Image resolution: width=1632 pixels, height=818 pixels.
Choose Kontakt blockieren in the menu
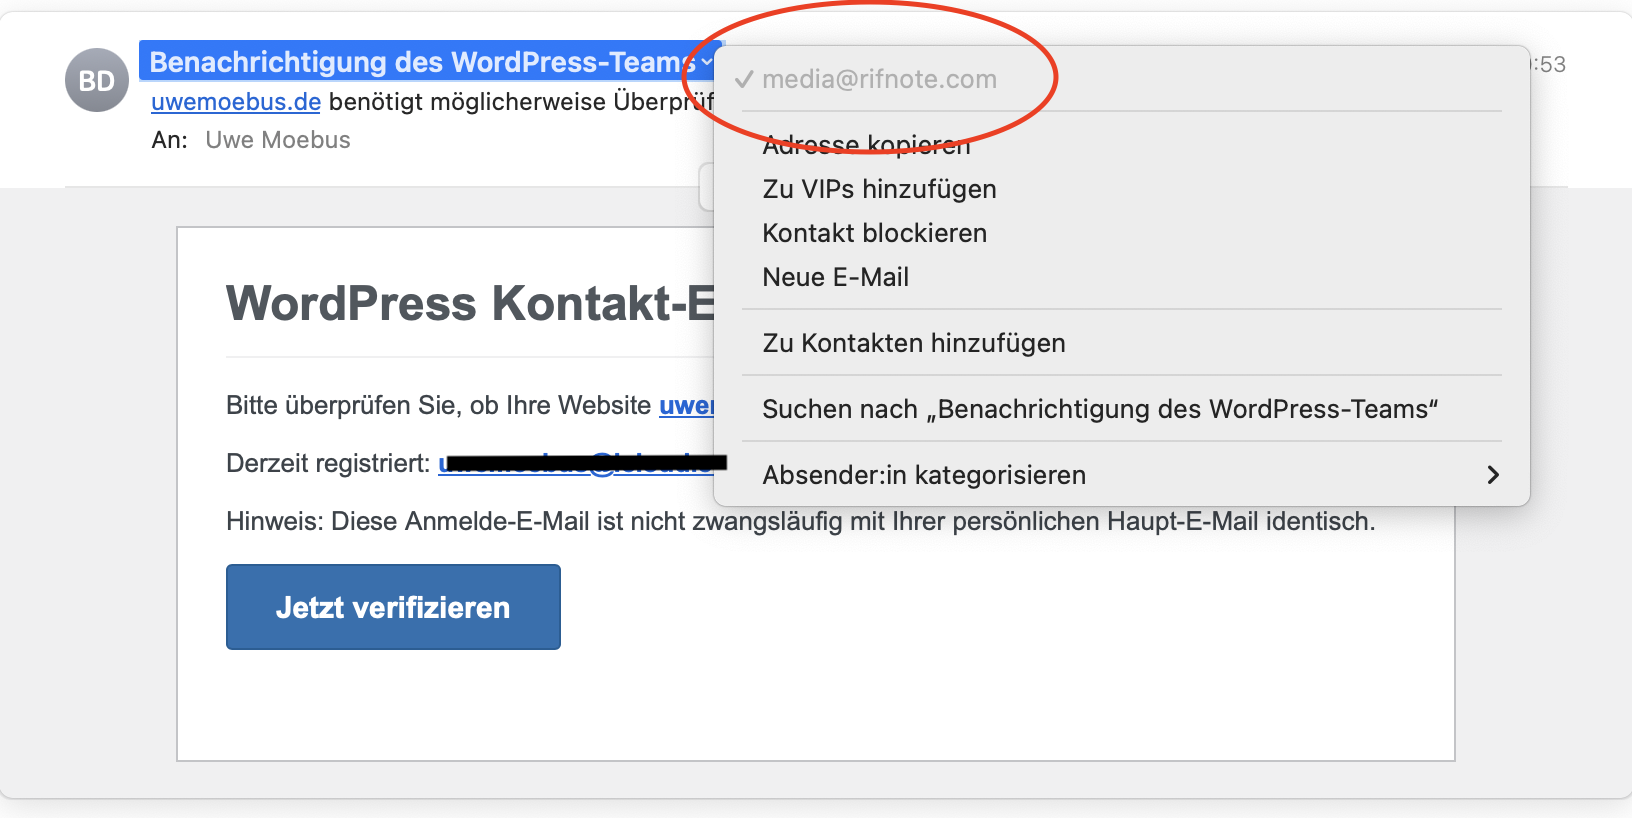point(874,233)
